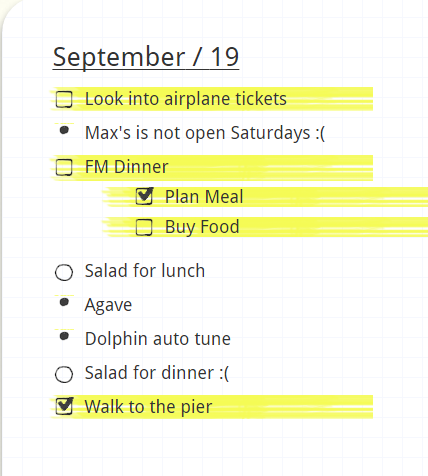Select the Plan Meal subtask text
Screen dimensions: 428x476
pos(204,196)
